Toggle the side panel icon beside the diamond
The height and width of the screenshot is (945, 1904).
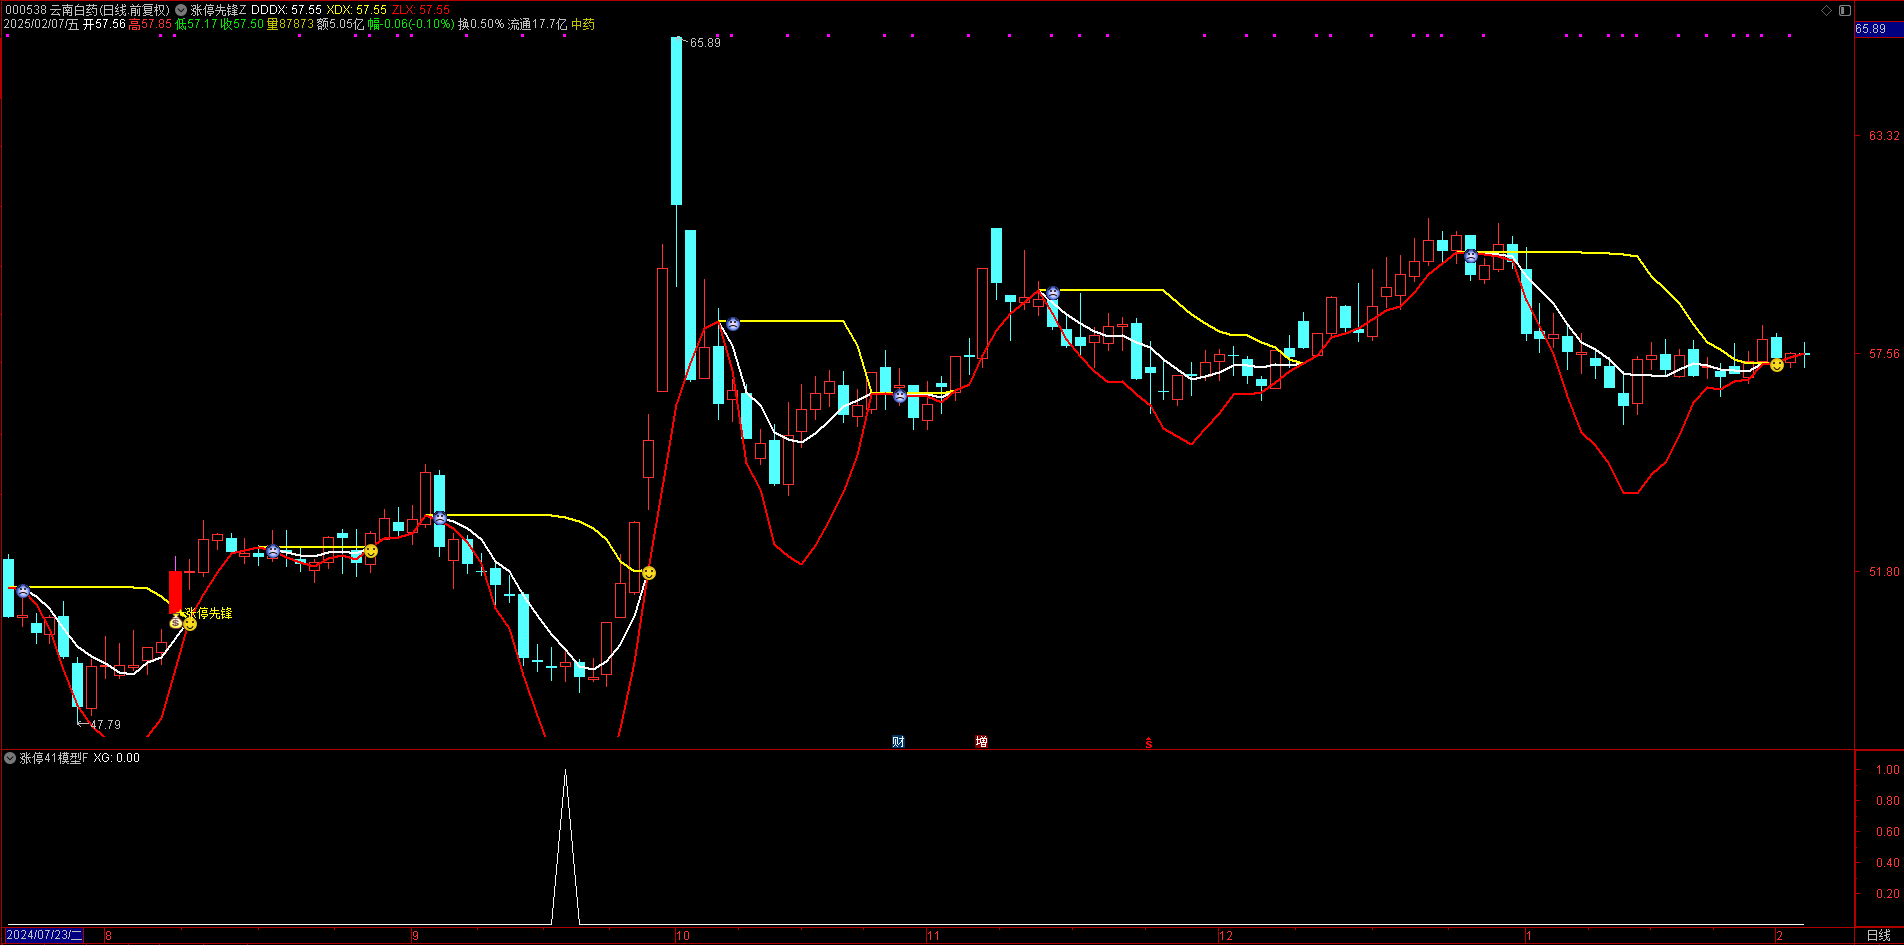click(x=1845, y=10)
